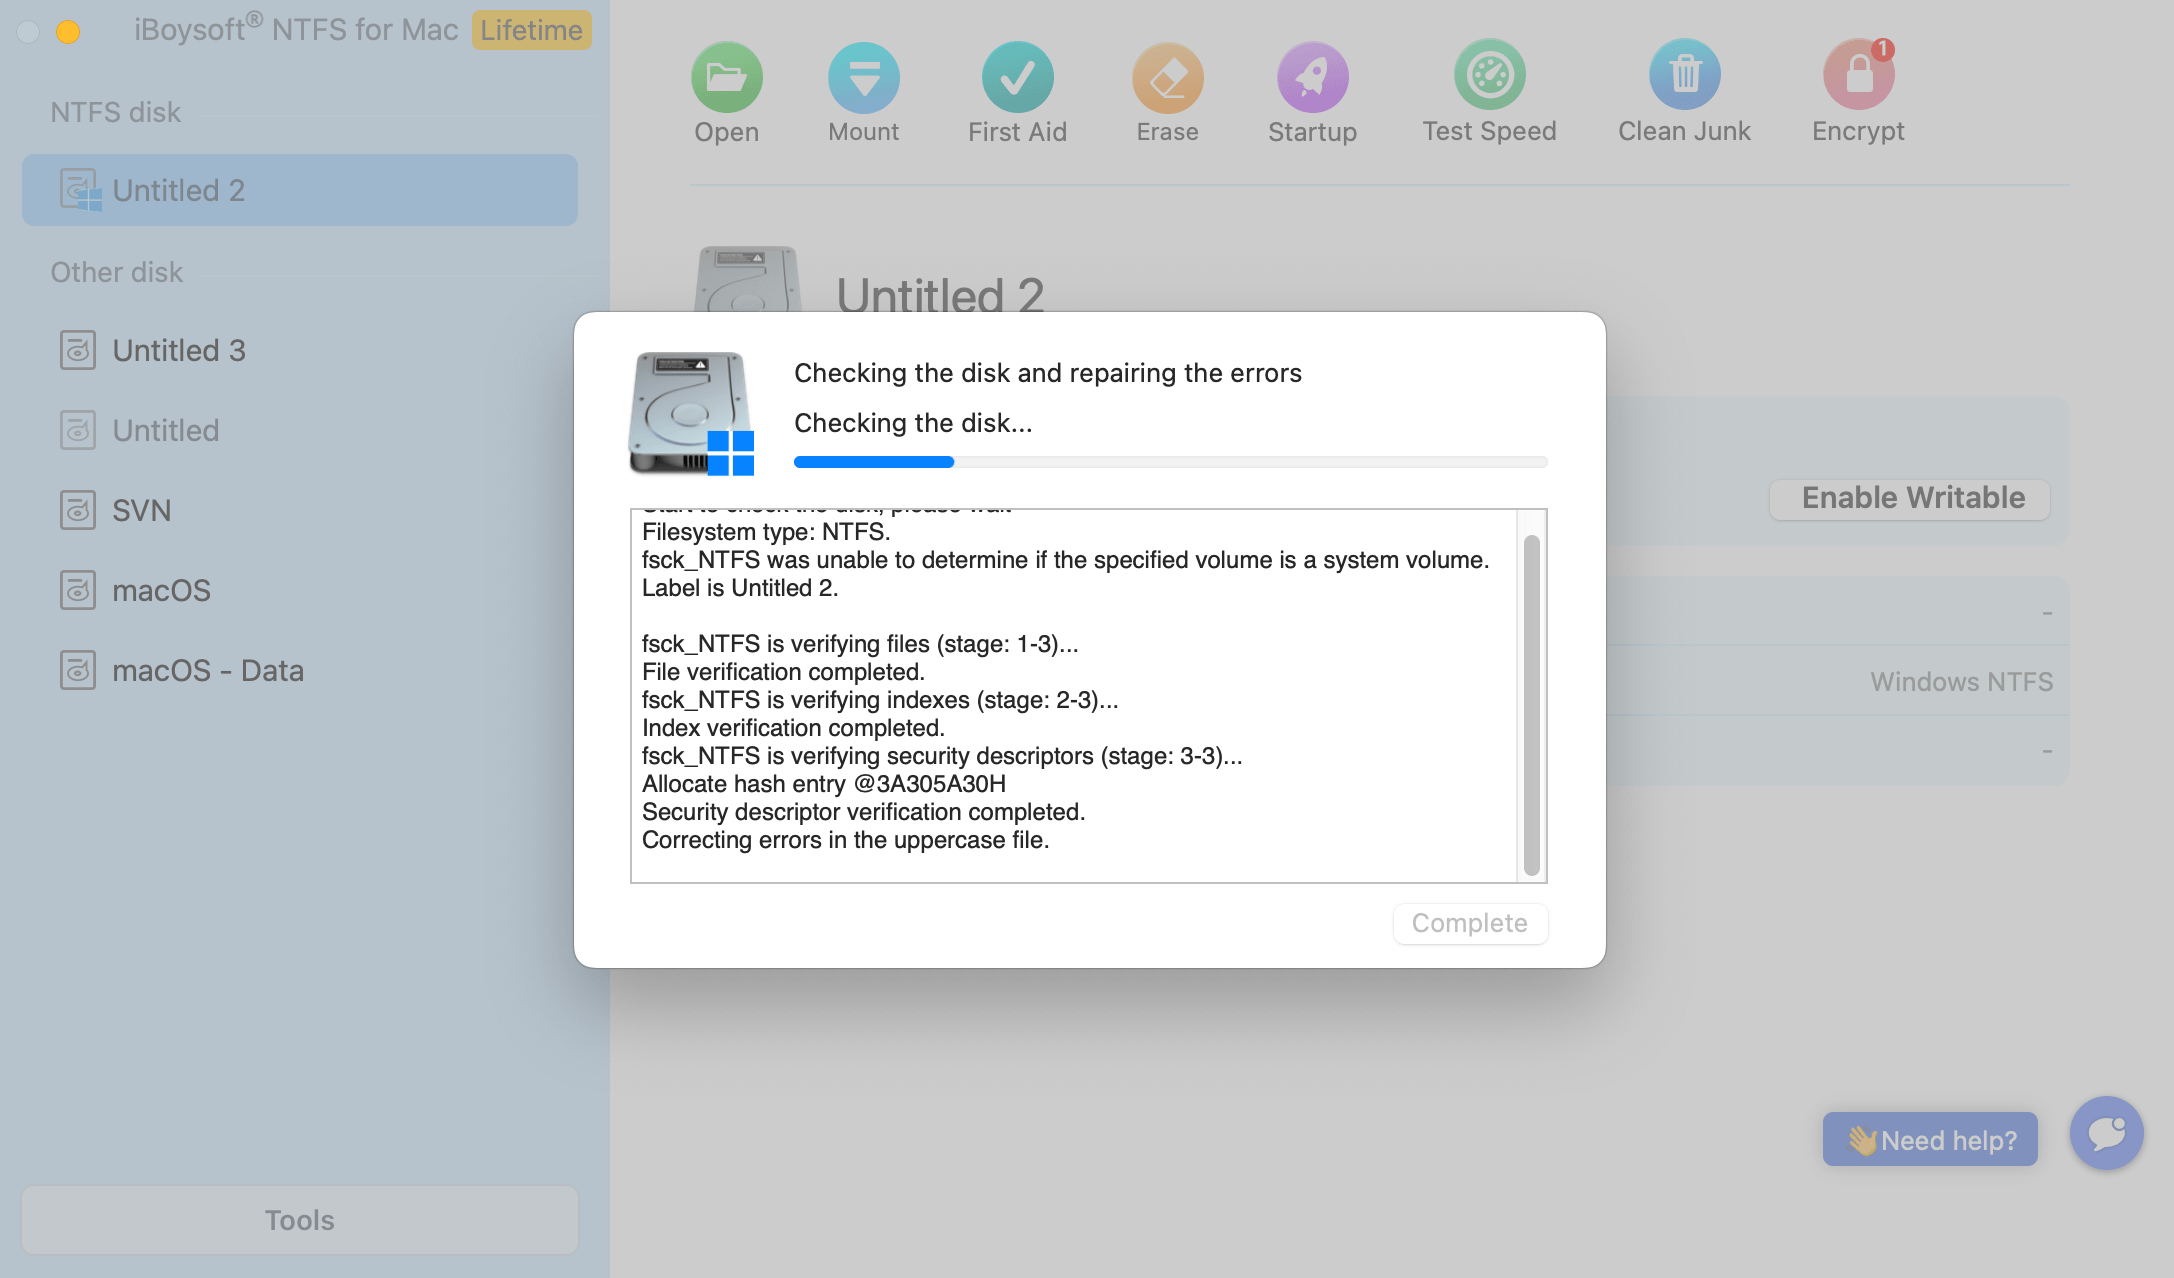Select the Erase toolbar icon
Image resolution: width=2174 pixels, height=1278 pixels.
click(1168, 77)
